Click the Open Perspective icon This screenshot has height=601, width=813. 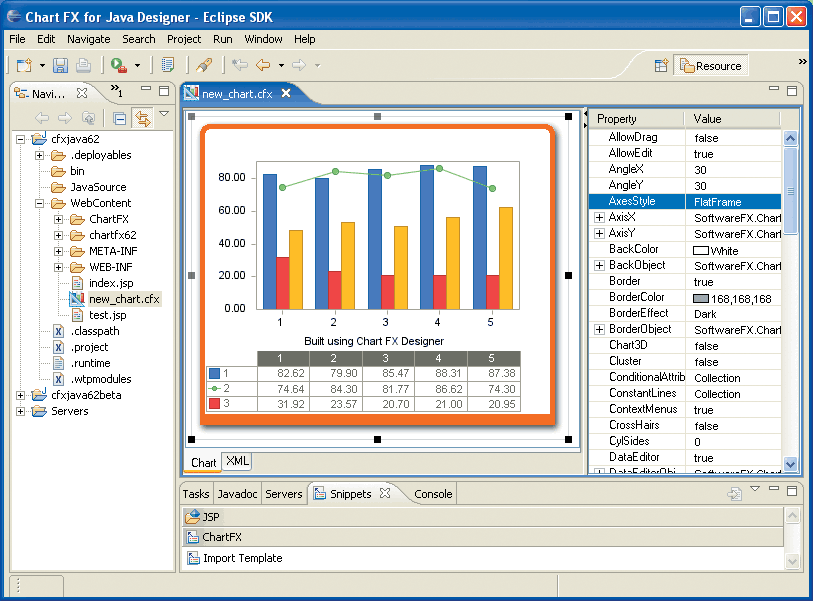pyautogui.click(x=661, y=66)
